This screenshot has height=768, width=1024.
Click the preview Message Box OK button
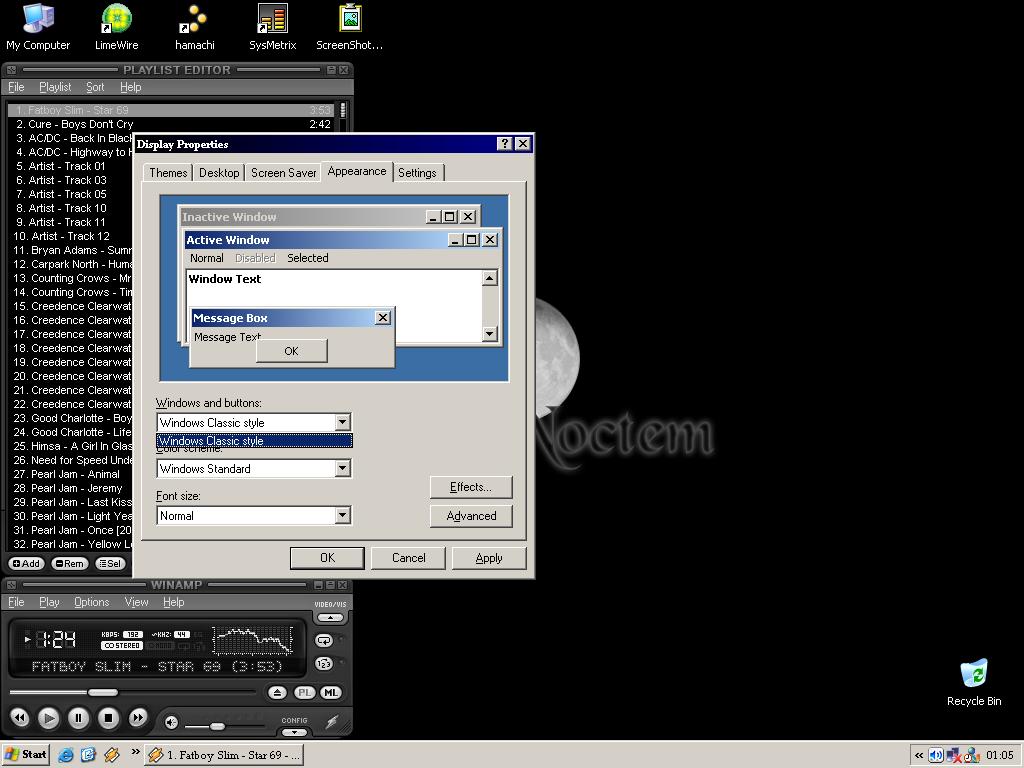(x=291, y=351)
